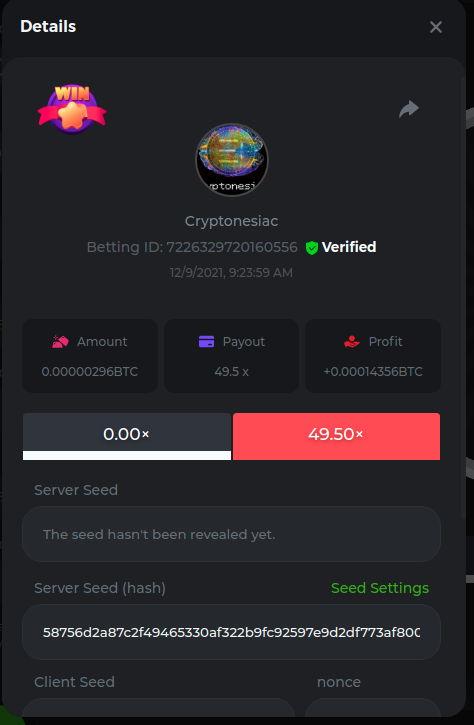
Task: Click the Server Seed (hash) field
Action: [231, 632]
